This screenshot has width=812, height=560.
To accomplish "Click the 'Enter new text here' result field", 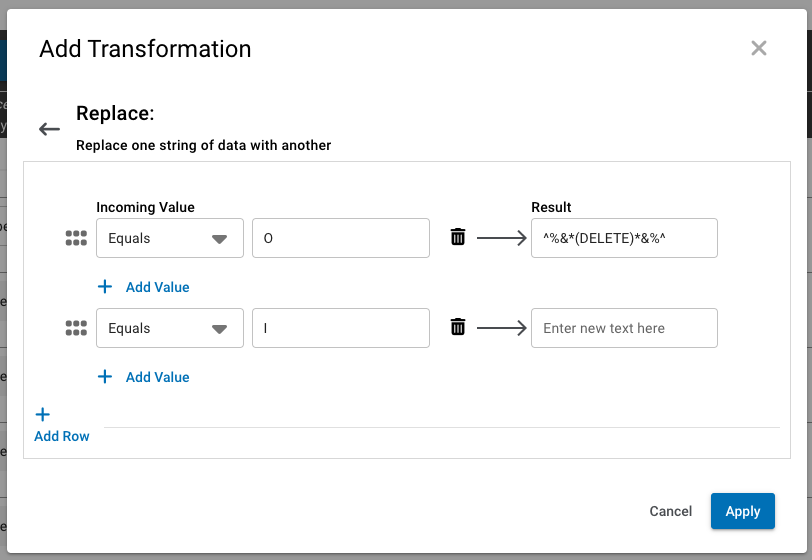I will click(x=624, y=328).
